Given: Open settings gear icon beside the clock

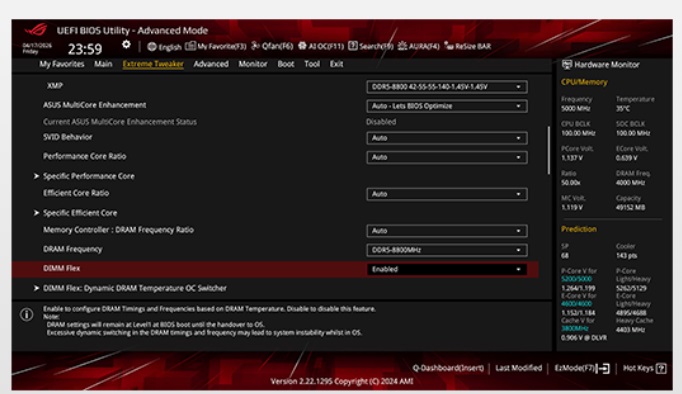Looking at the screenshot, I should coord(126,44).
